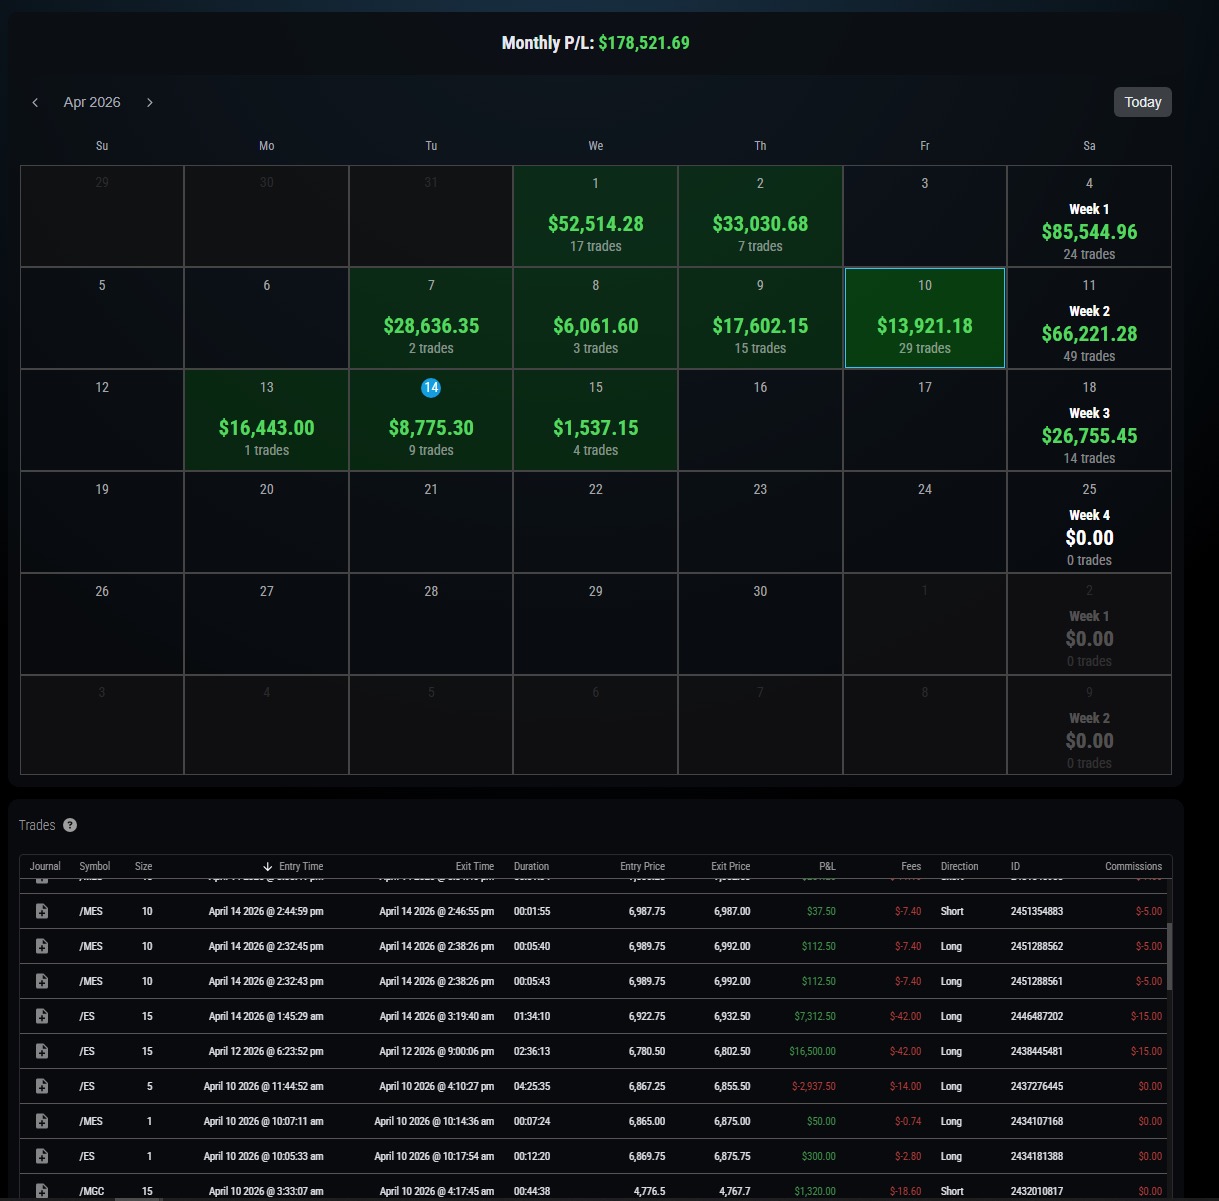Sort trades by Symbol column header
Viewport: 1219px width, 1201px height.
[x=95, y=866]
